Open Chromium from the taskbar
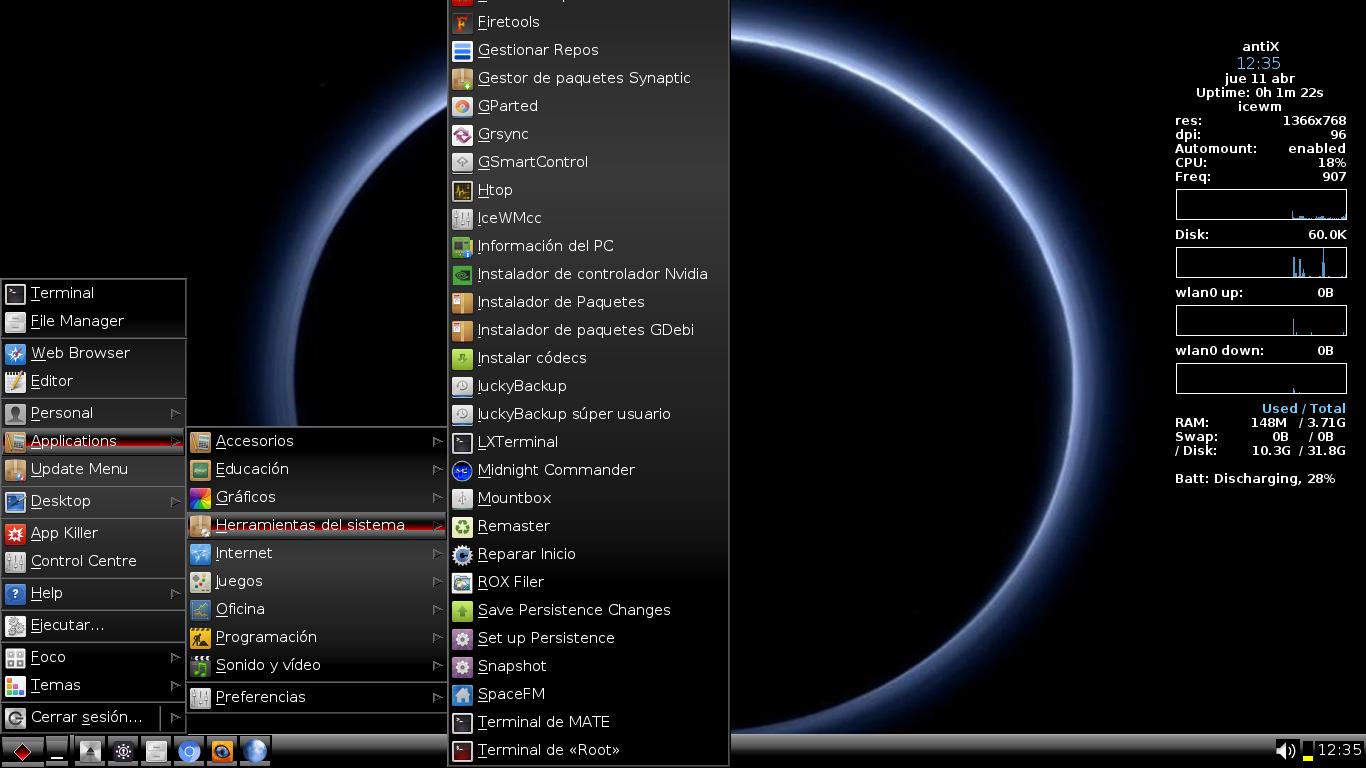Viewport: 1366px width, 768px height. tap(189, 751)
